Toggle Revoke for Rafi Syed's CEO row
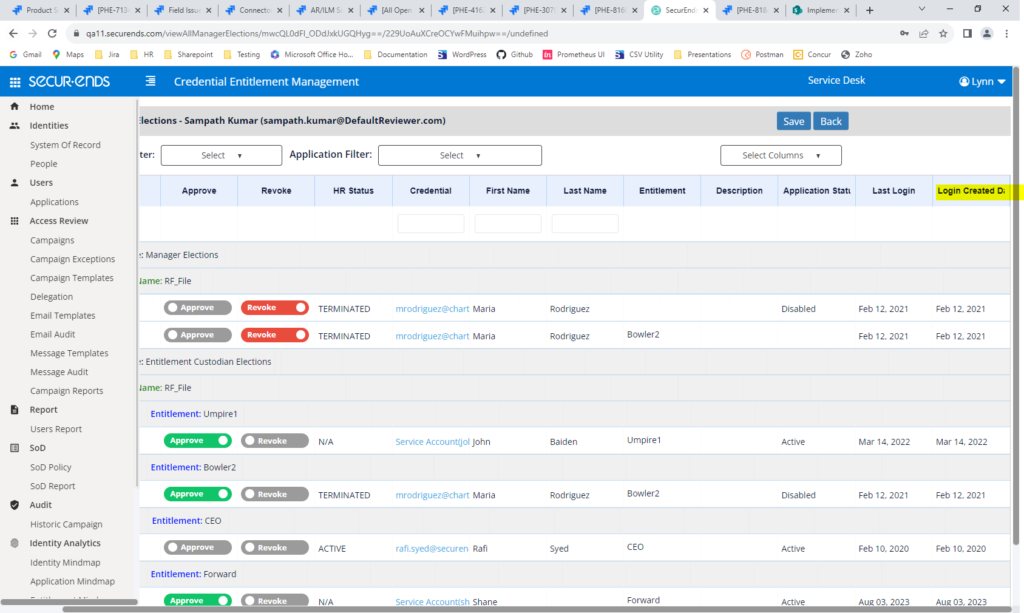 tap(274, 548)
